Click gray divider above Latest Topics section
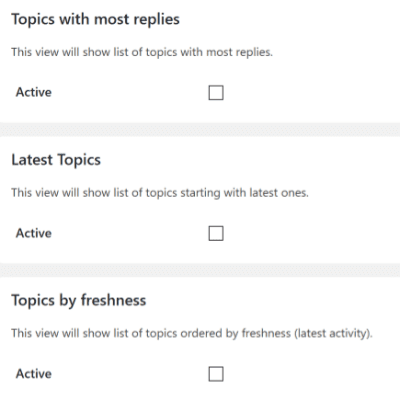Screen dimensions: 400x400 (x=200, y=129)
